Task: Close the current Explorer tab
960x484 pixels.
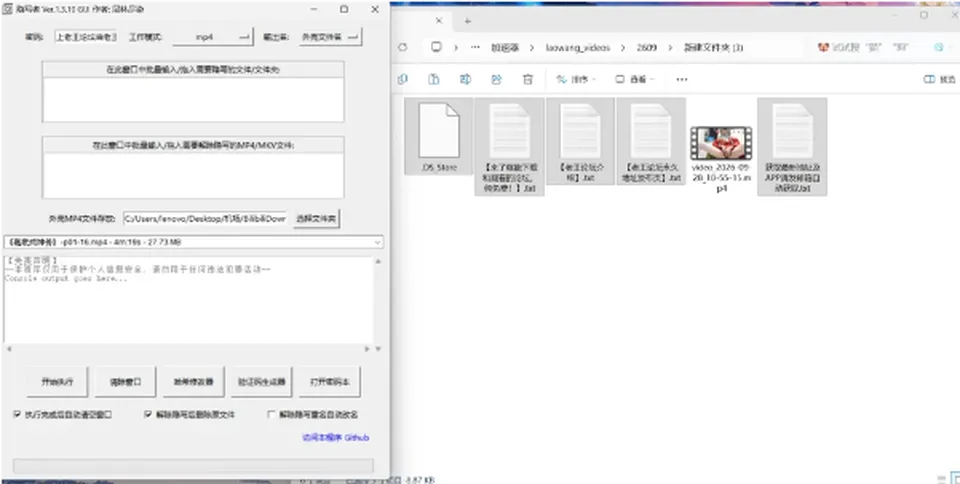Action: (438, 20)
